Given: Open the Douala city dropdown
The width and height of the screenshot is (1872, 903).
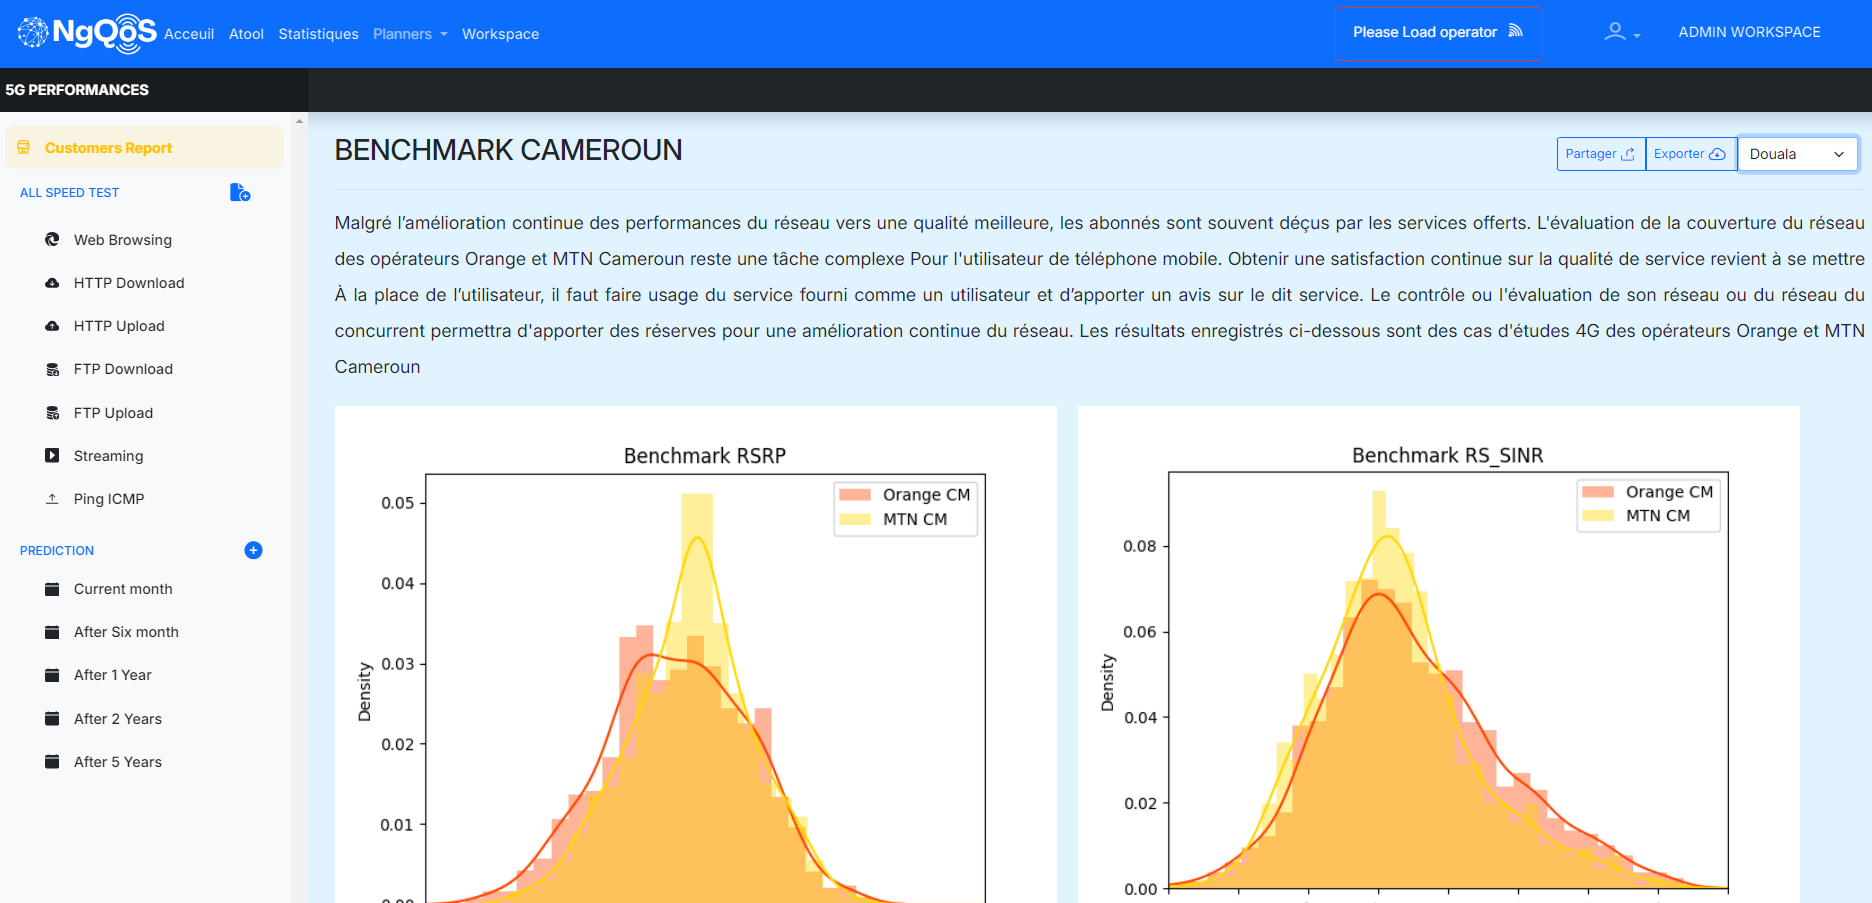Looking at the screenshot, I should click(x=1798, y=154).
